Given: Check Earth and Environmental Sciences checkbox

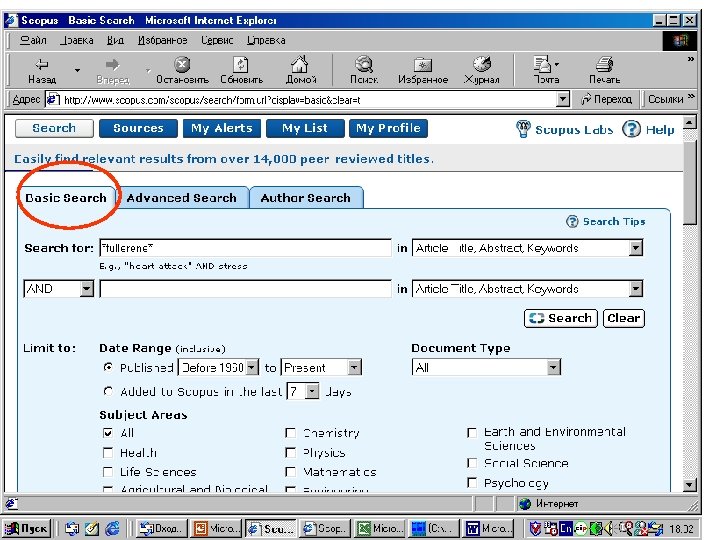Looking at the screenshot, I should click(472, 433).
